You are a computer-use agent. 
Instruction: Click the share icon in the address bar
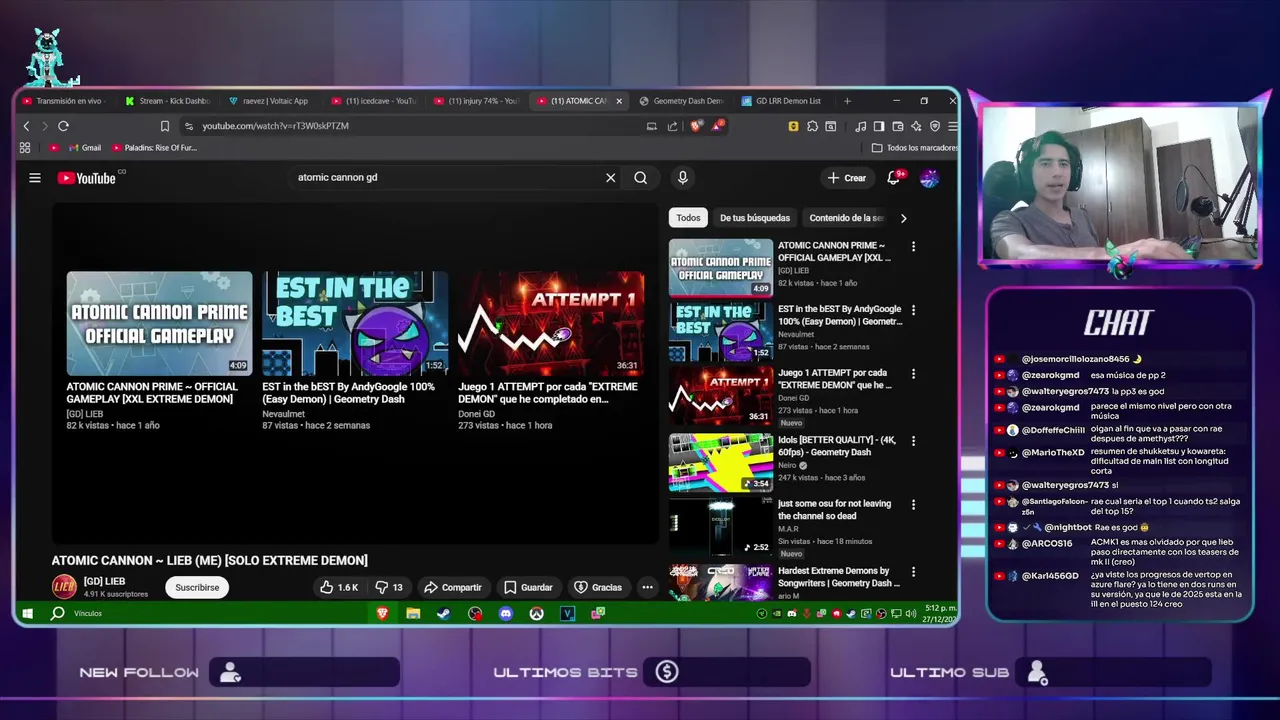point(672,126)
